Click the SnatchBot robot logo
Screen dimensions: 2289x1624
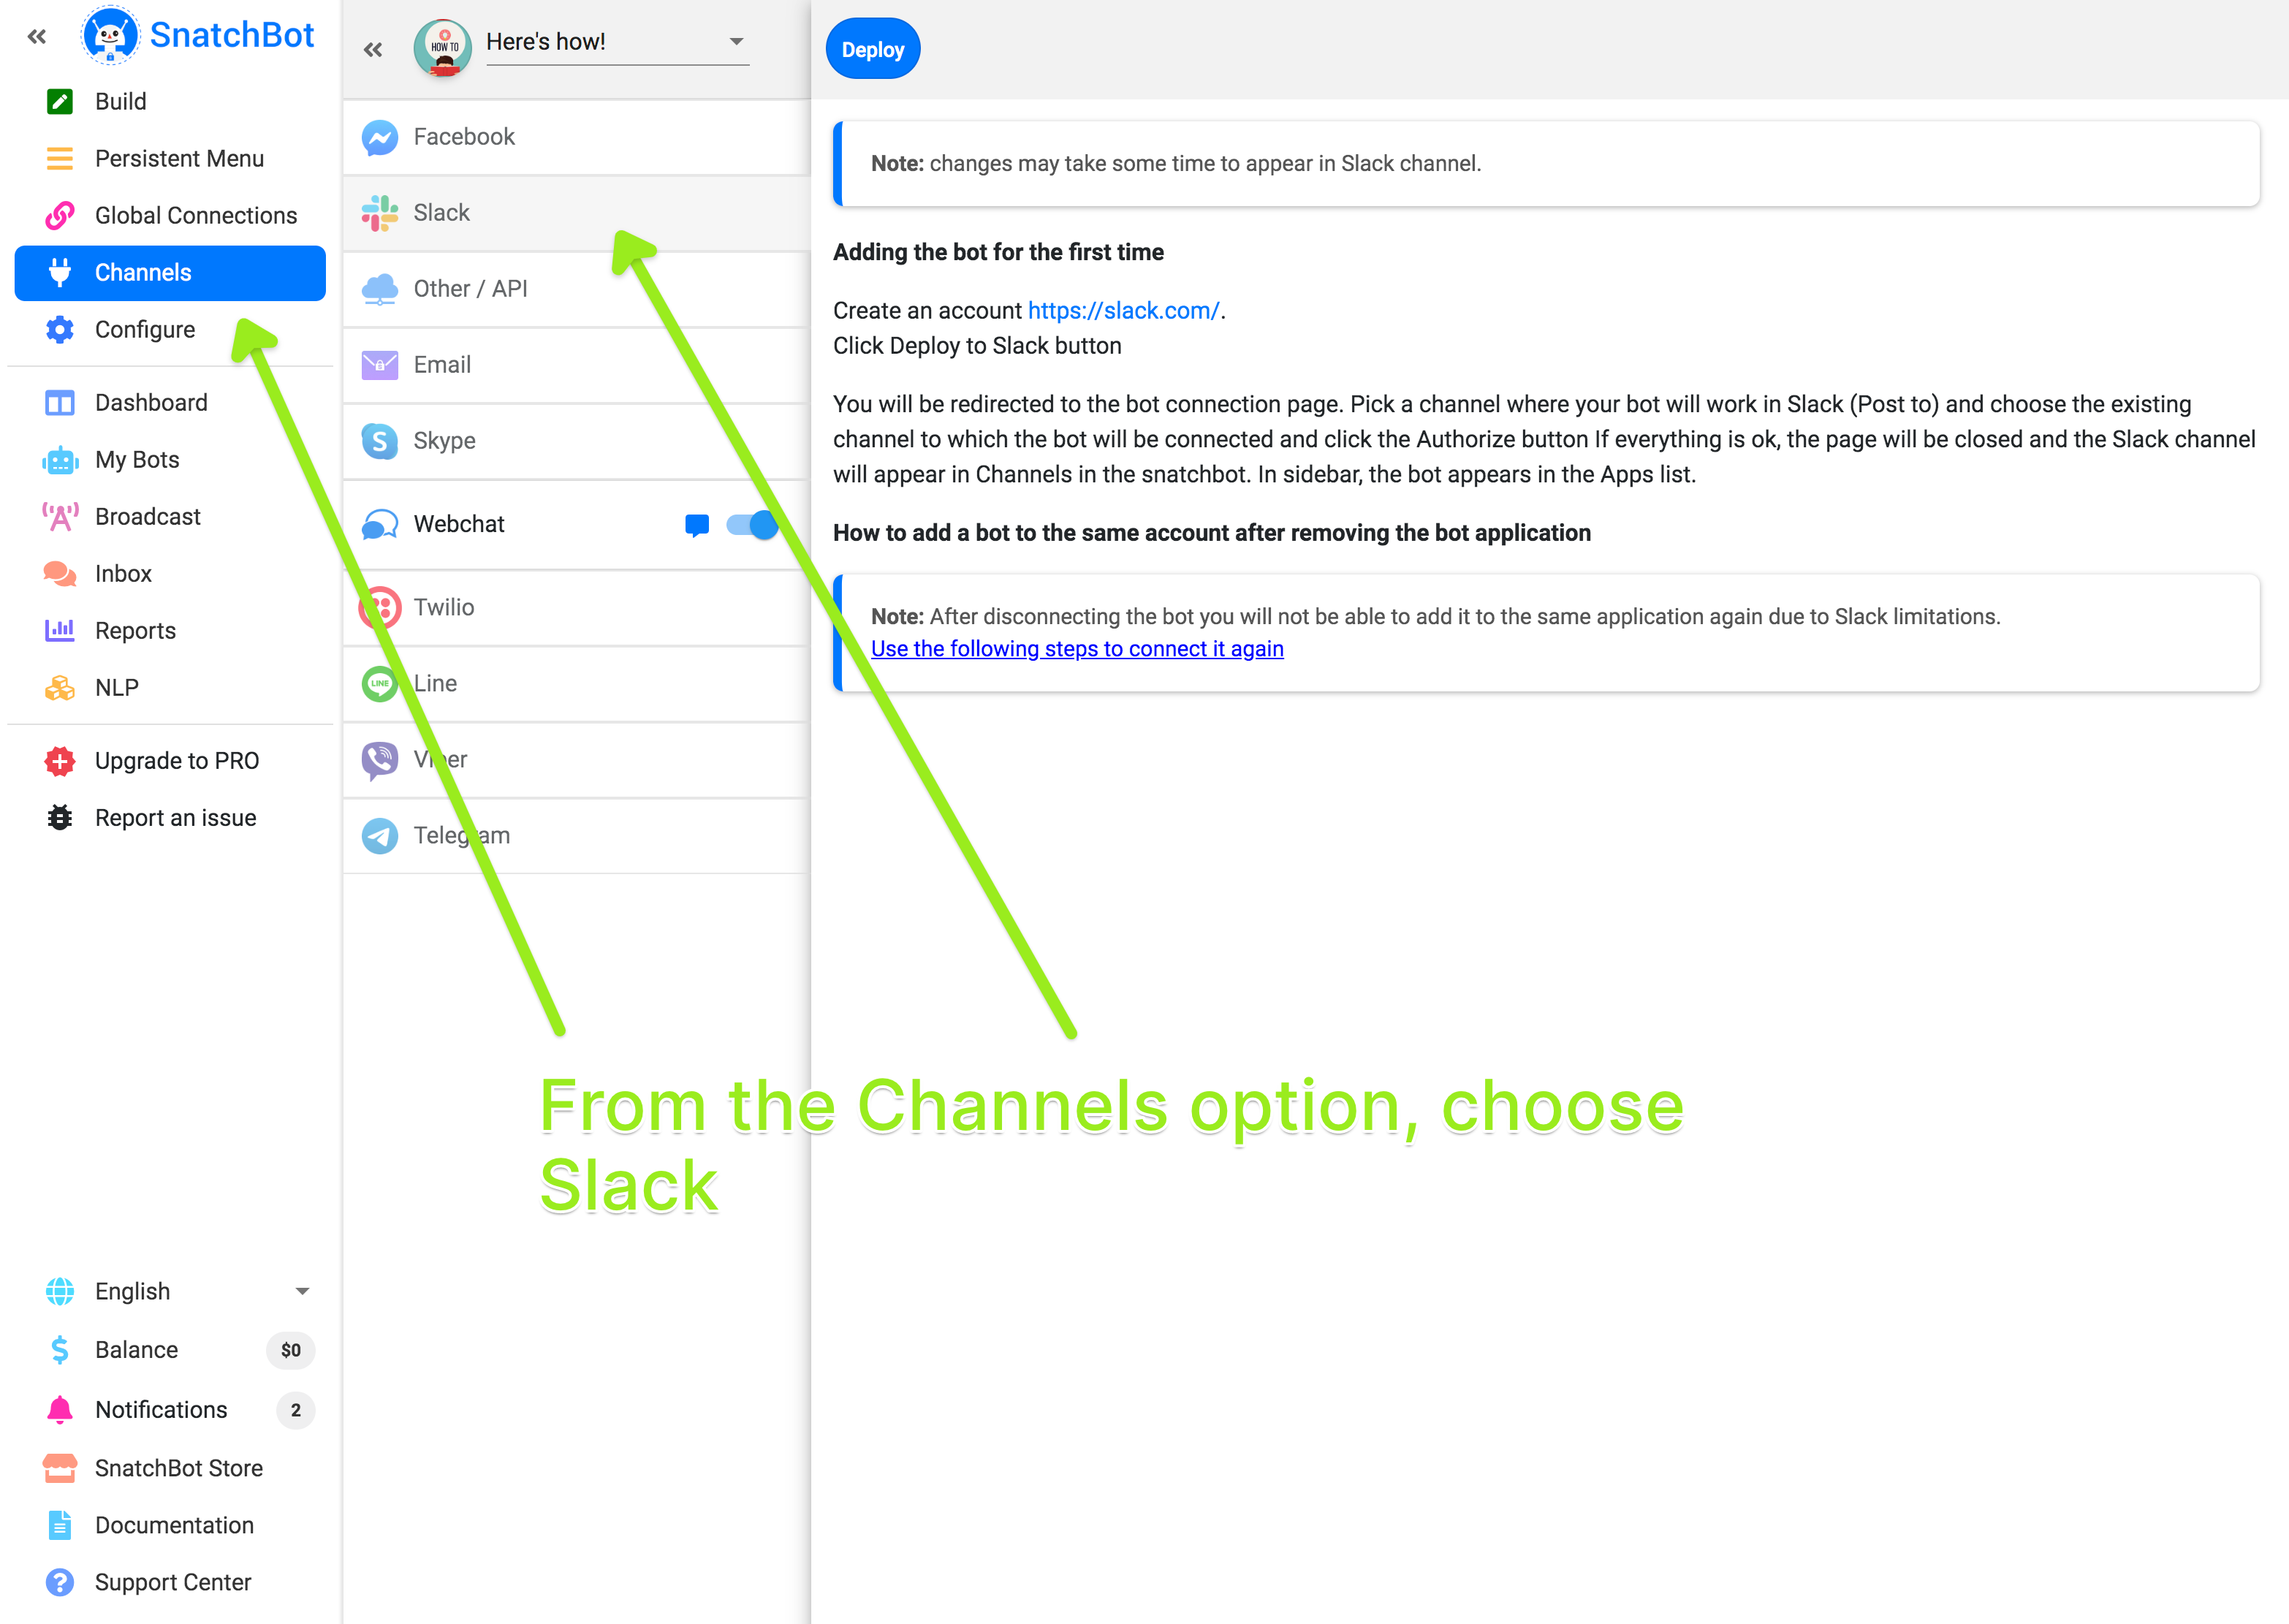[110, 36]
